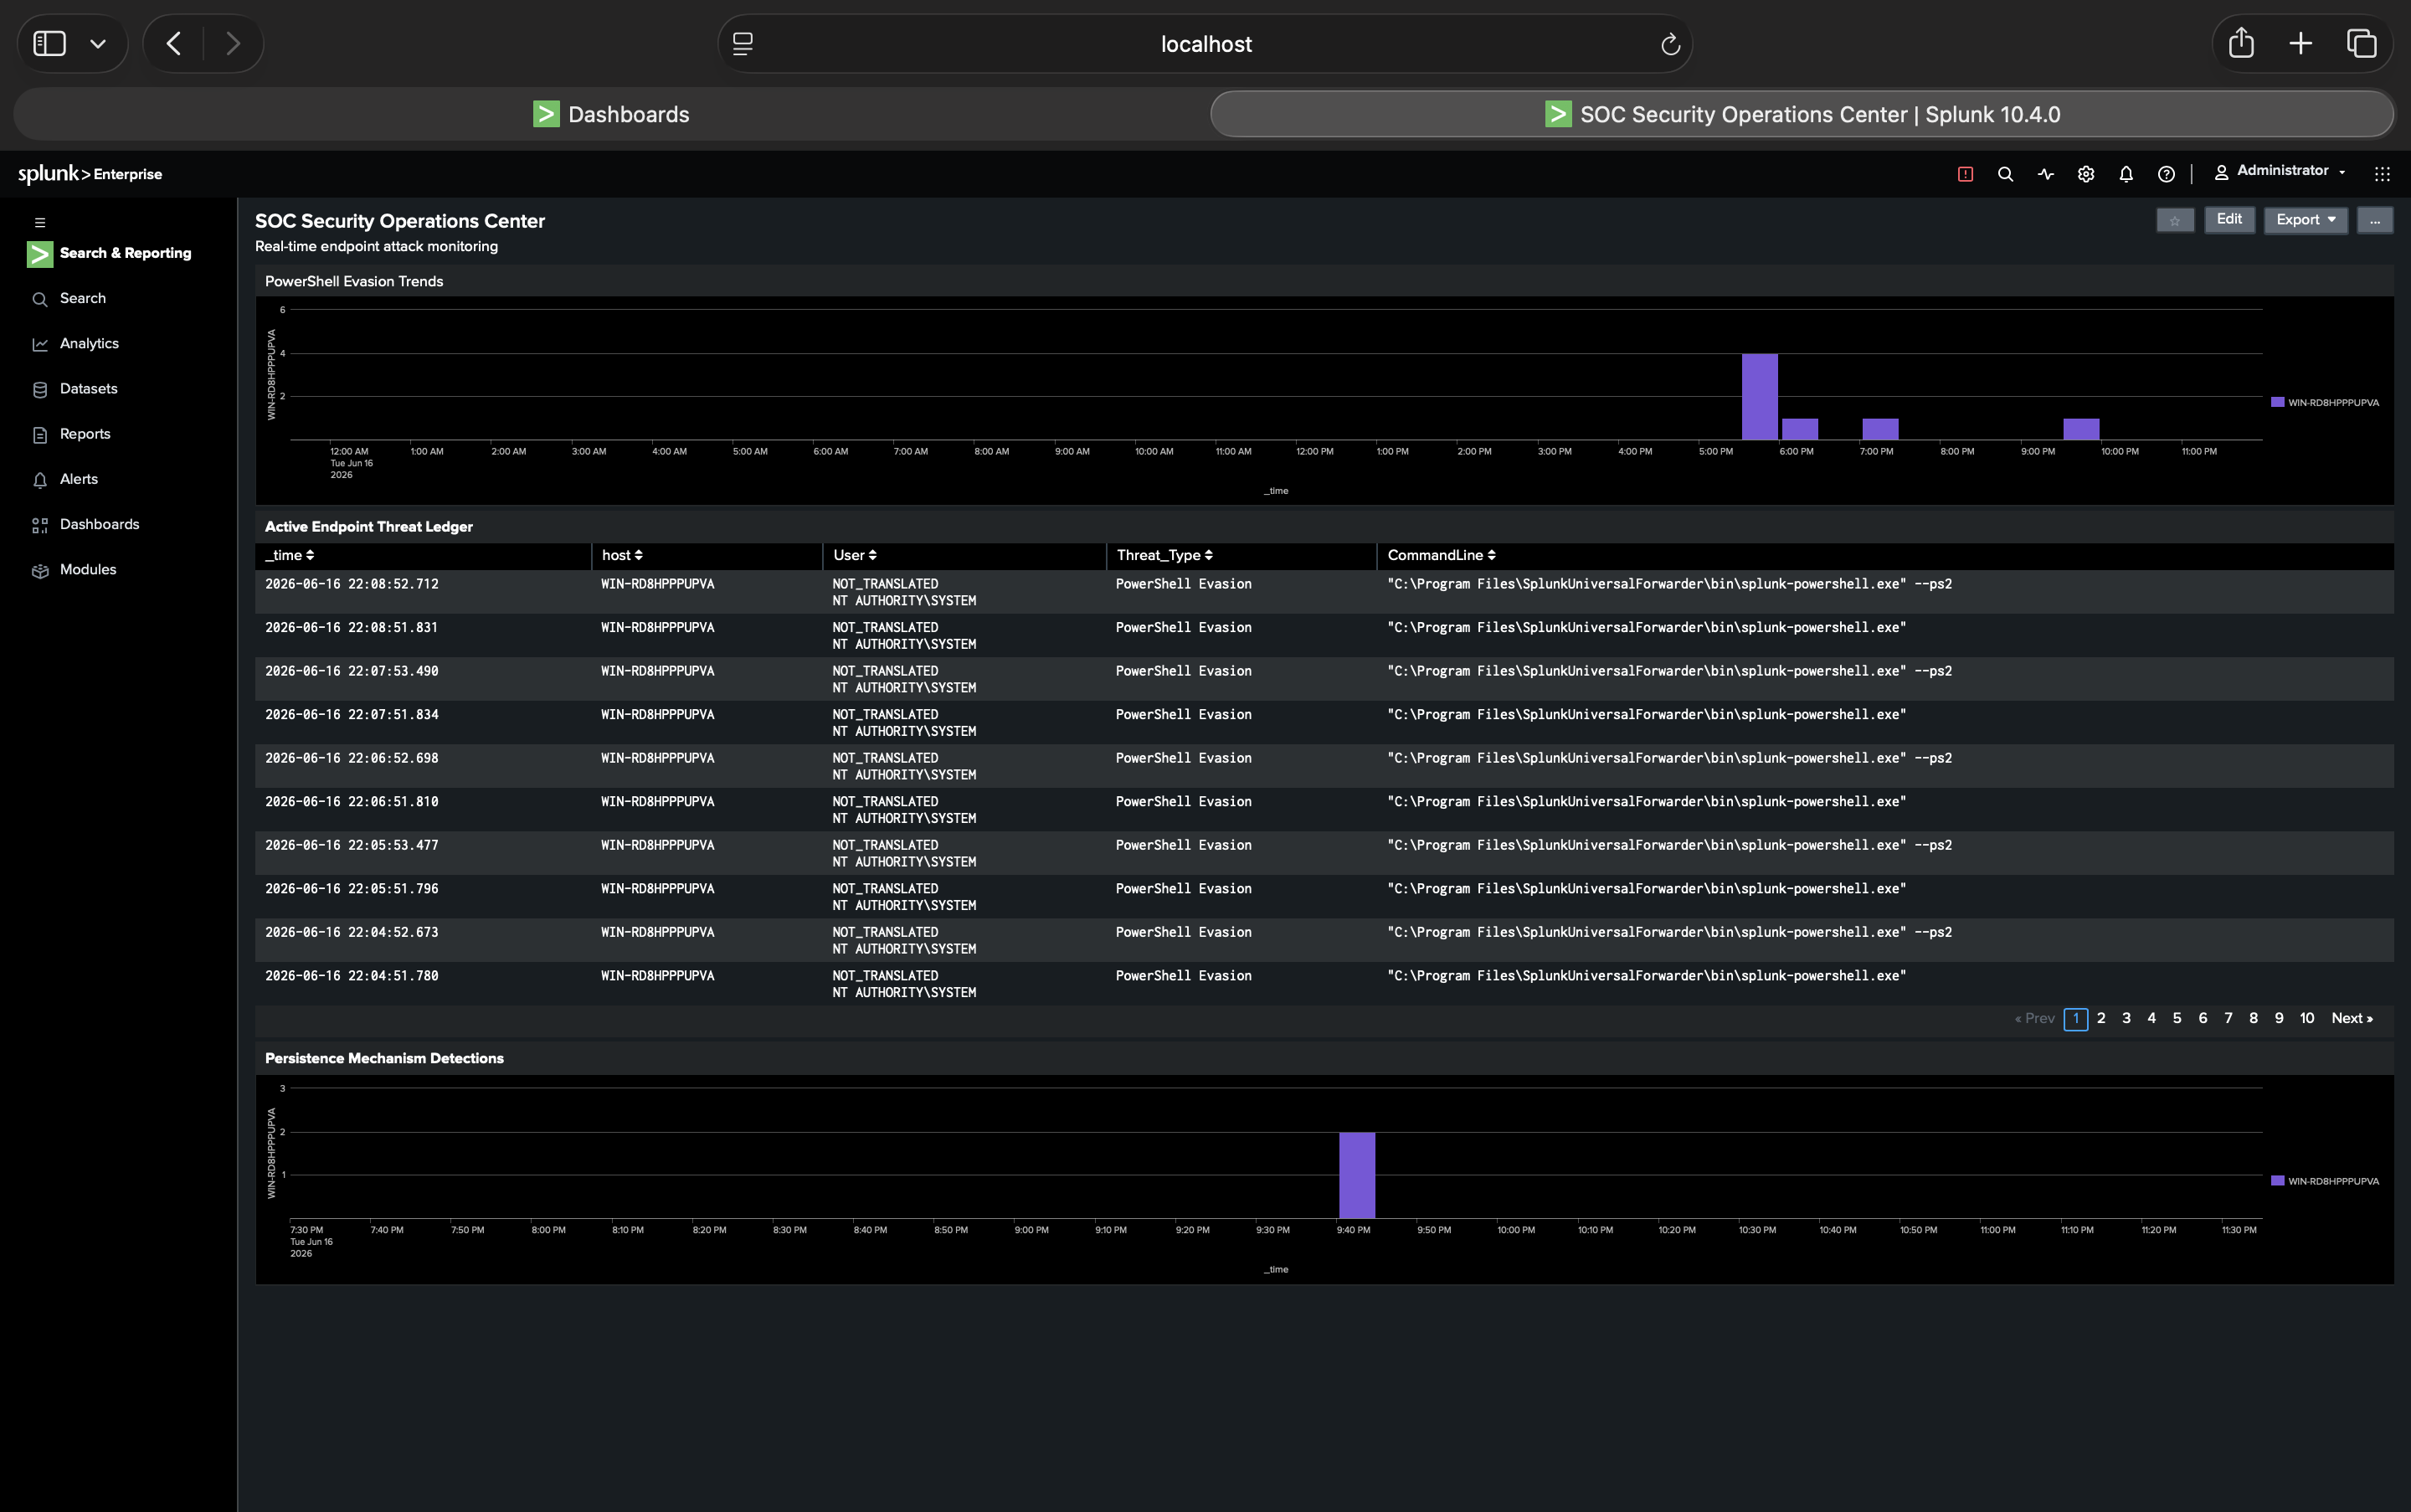Select the tallest bar in PowerShell Evasion Trends

pos(1760,396)
